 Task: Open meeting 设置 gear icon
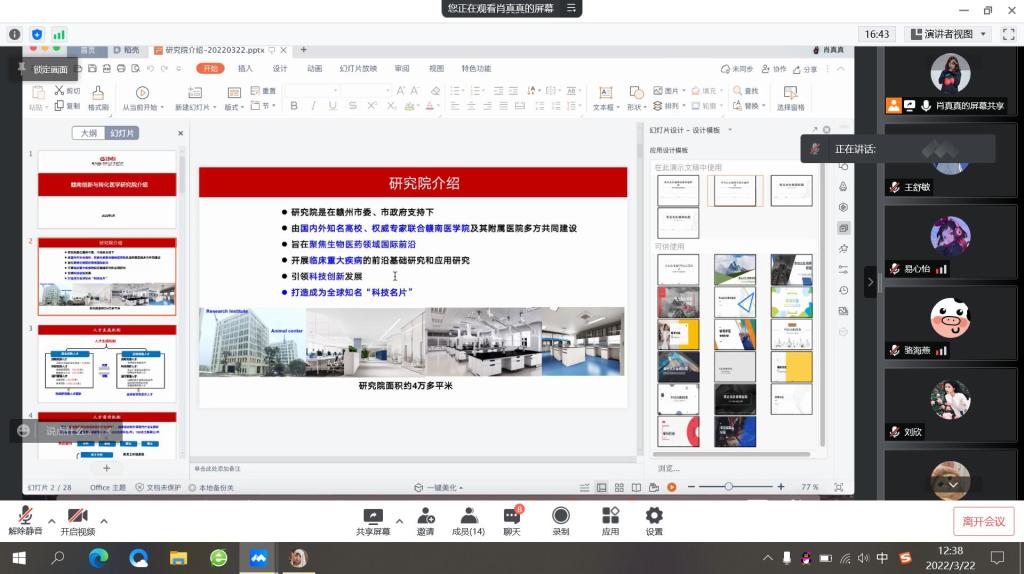click(x=654, y=517)
